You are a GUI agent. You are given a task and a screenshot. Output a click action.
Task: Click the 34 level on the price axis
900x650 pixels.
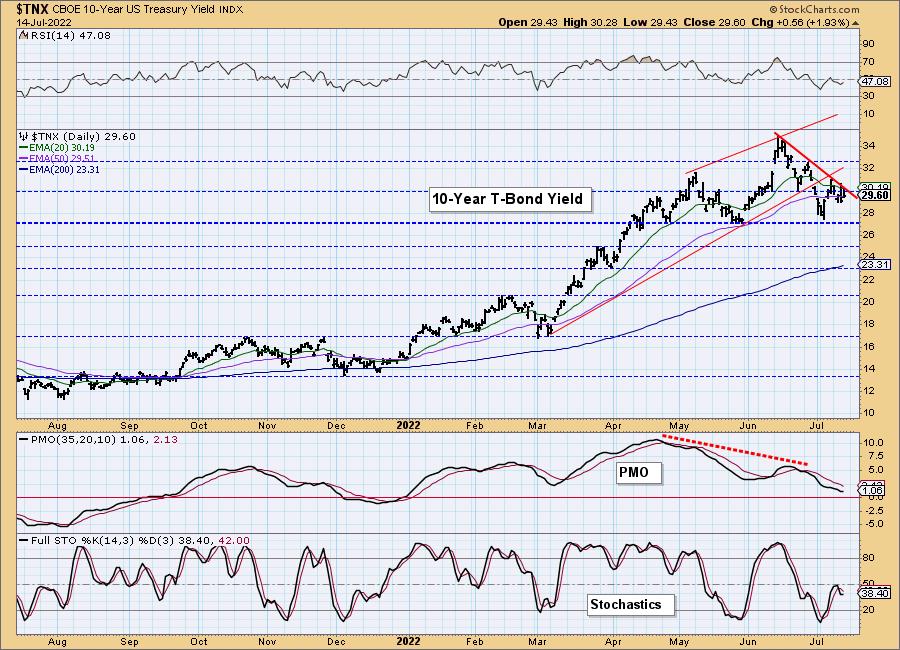pos(868,146)
